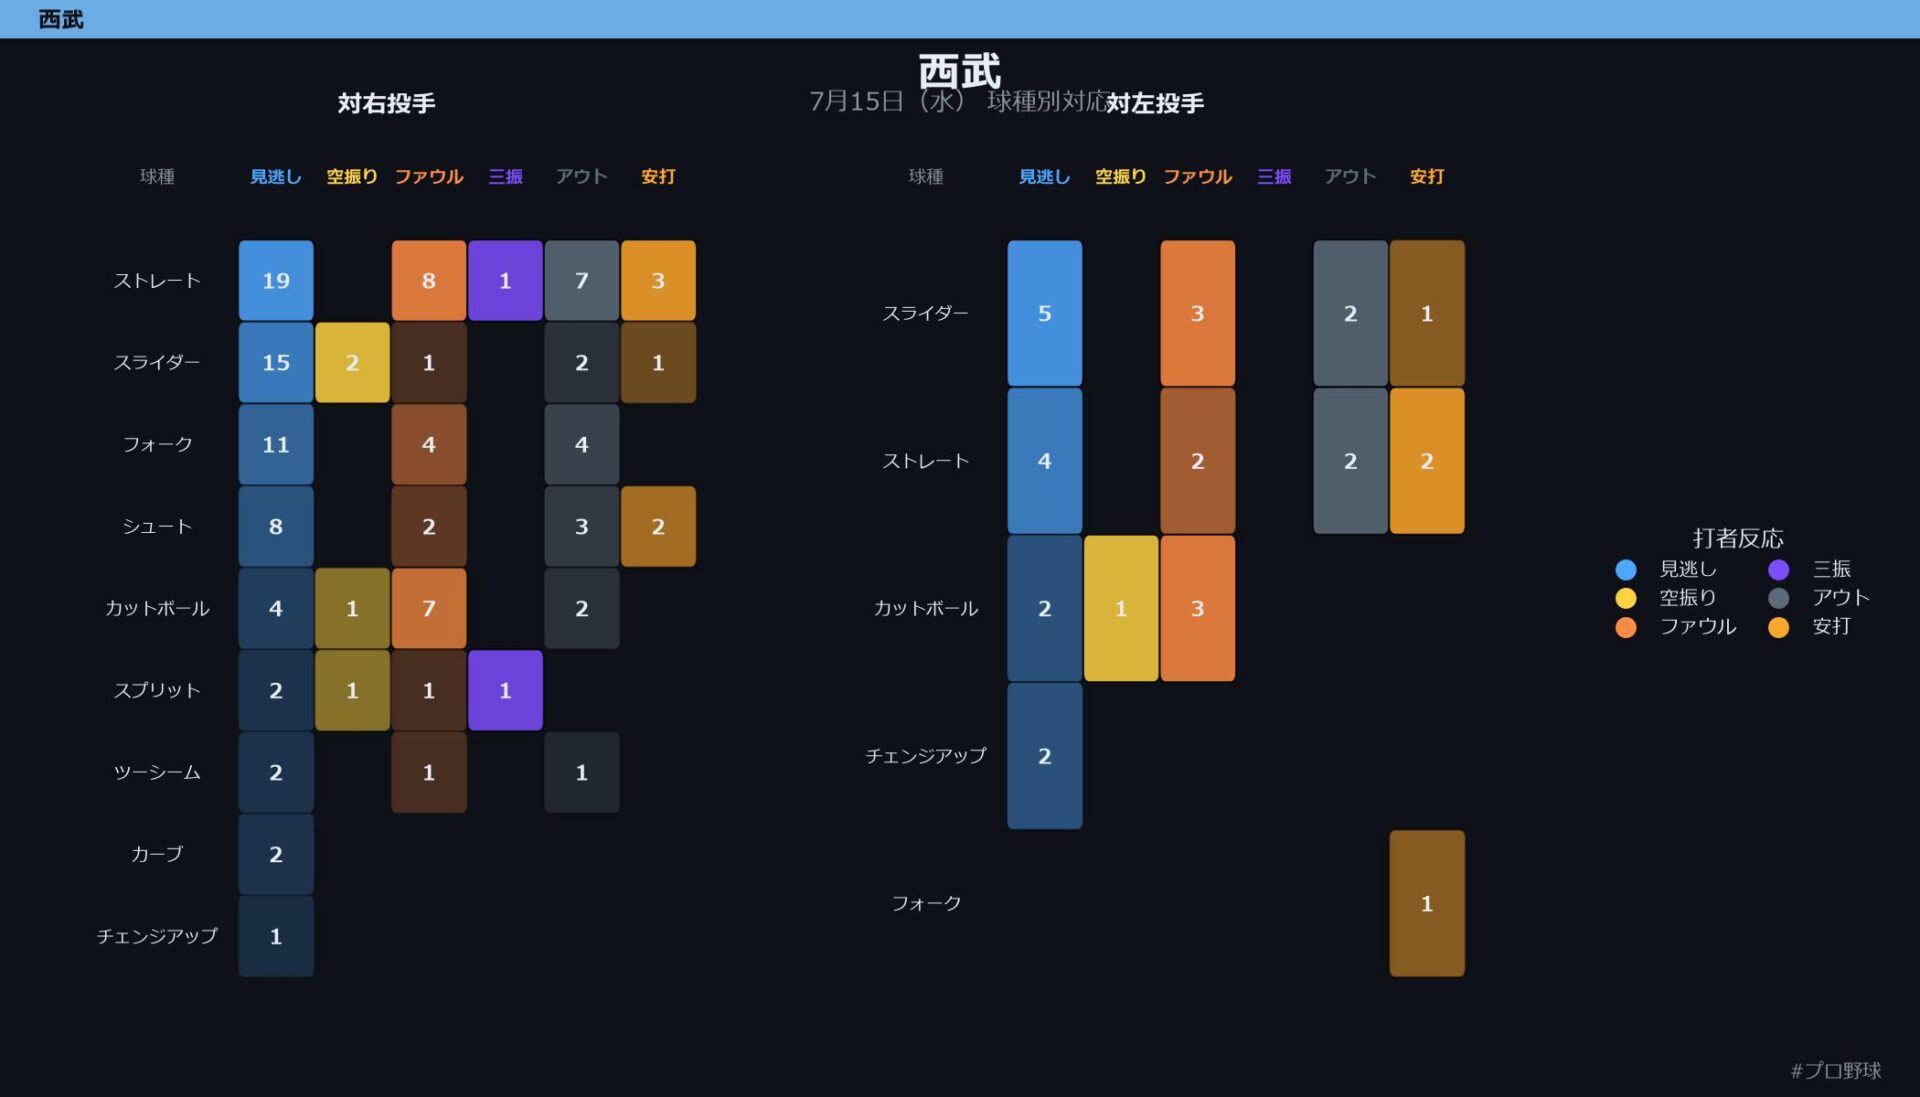Click the 見逃し blue legend dot

pyautogui.click(x=1626, y=569)
